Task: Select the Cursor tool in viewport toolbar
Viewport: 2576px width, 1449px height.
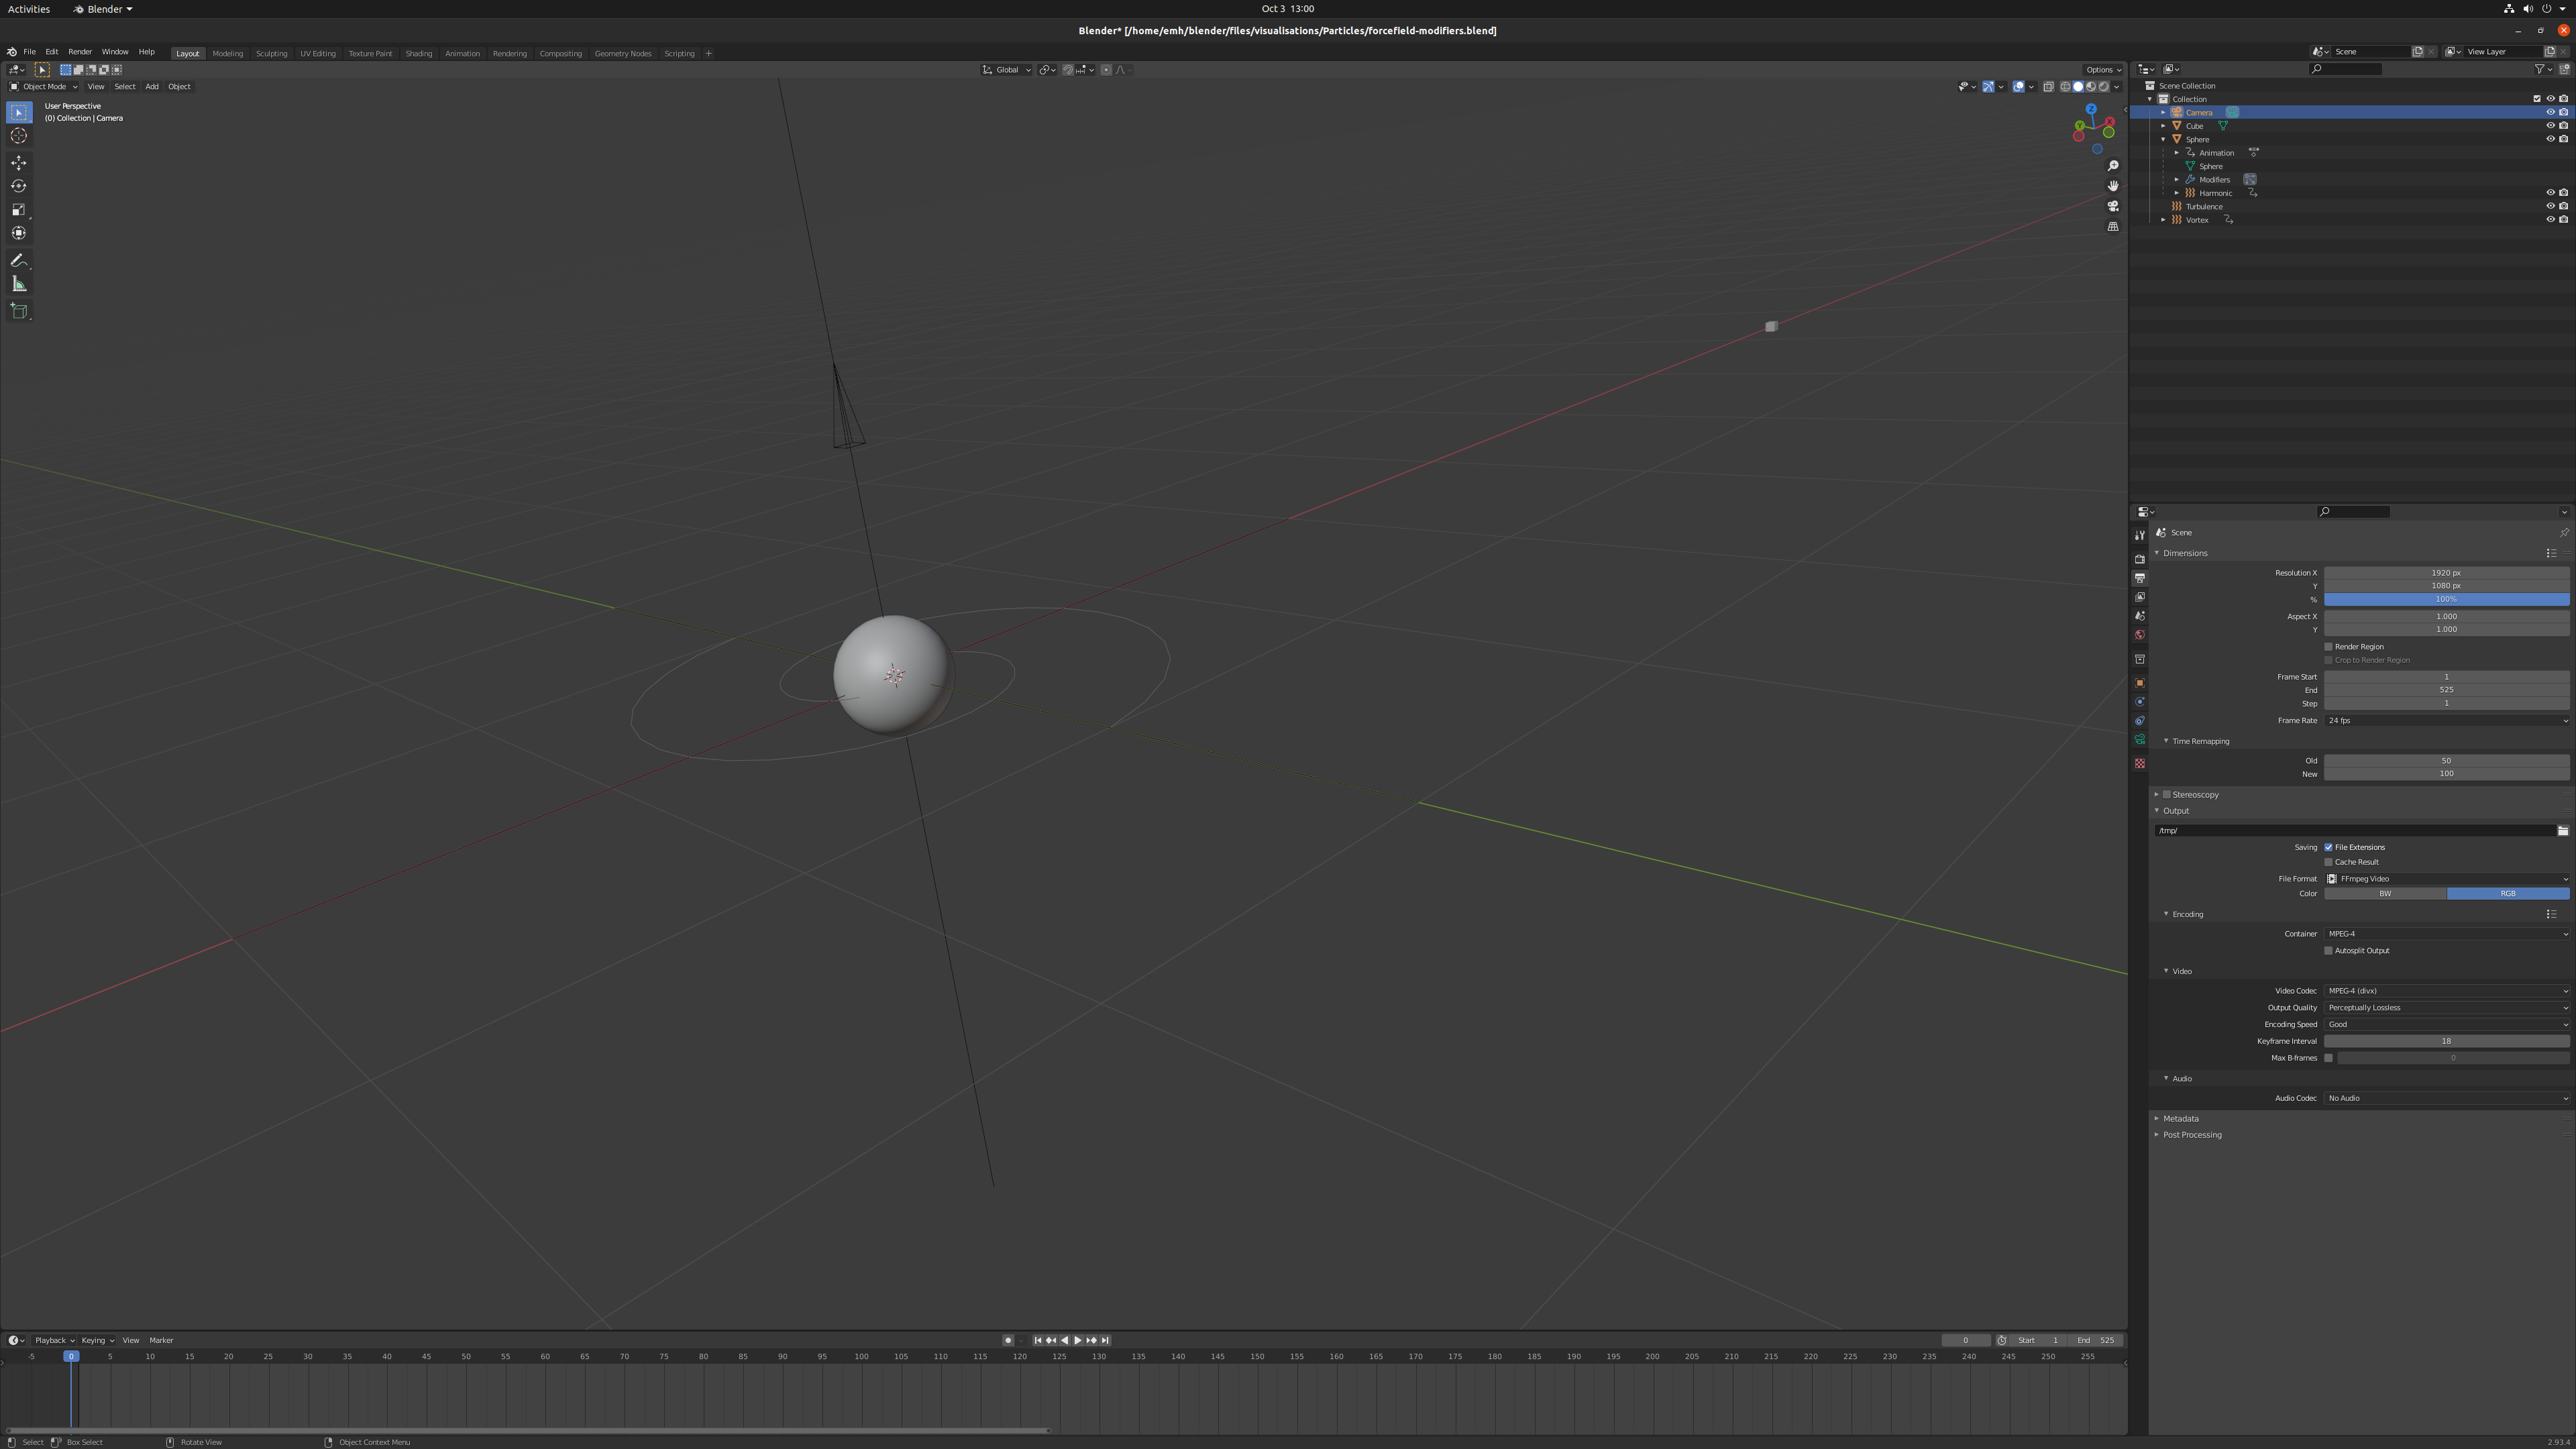Action: 19,136
